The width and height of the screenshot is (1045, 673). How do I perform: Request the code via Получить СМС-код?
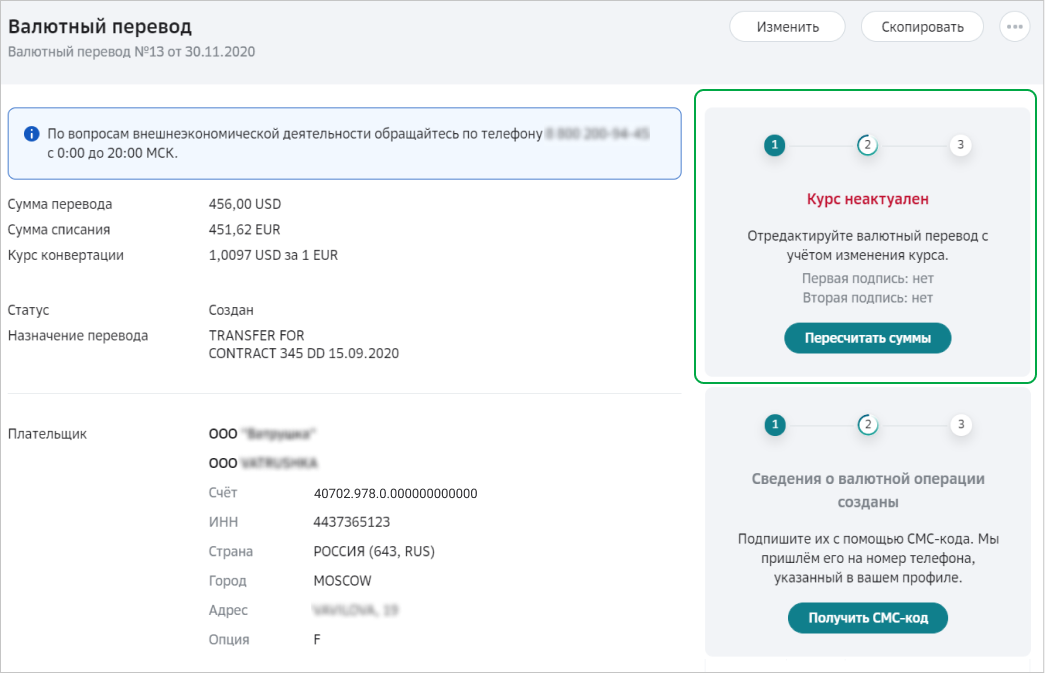point(867,618)
